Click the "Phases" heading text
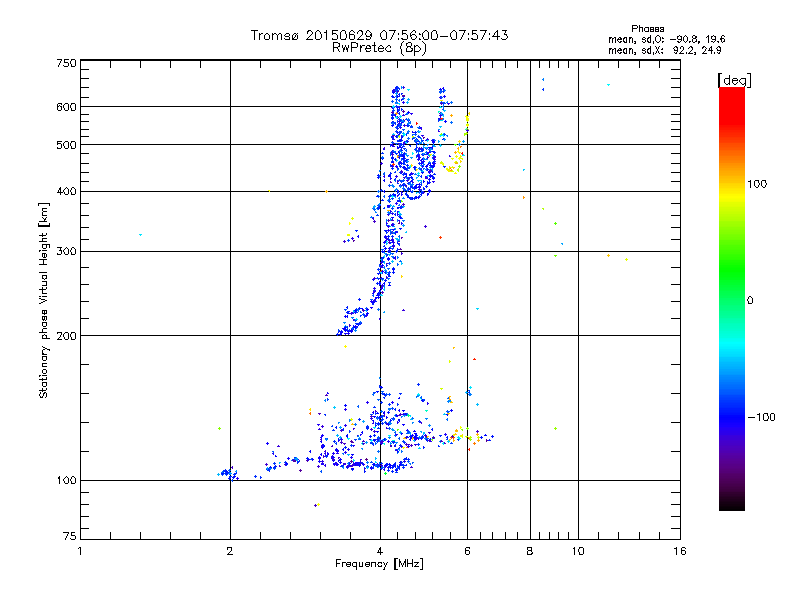Viewport: 800px width, 600px height. 647,29
